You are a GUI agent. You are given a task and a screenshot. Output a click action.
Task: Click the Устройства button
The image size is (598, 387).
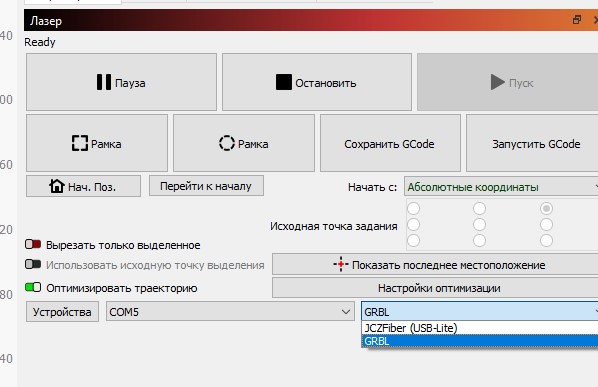[x=62, y=312]
